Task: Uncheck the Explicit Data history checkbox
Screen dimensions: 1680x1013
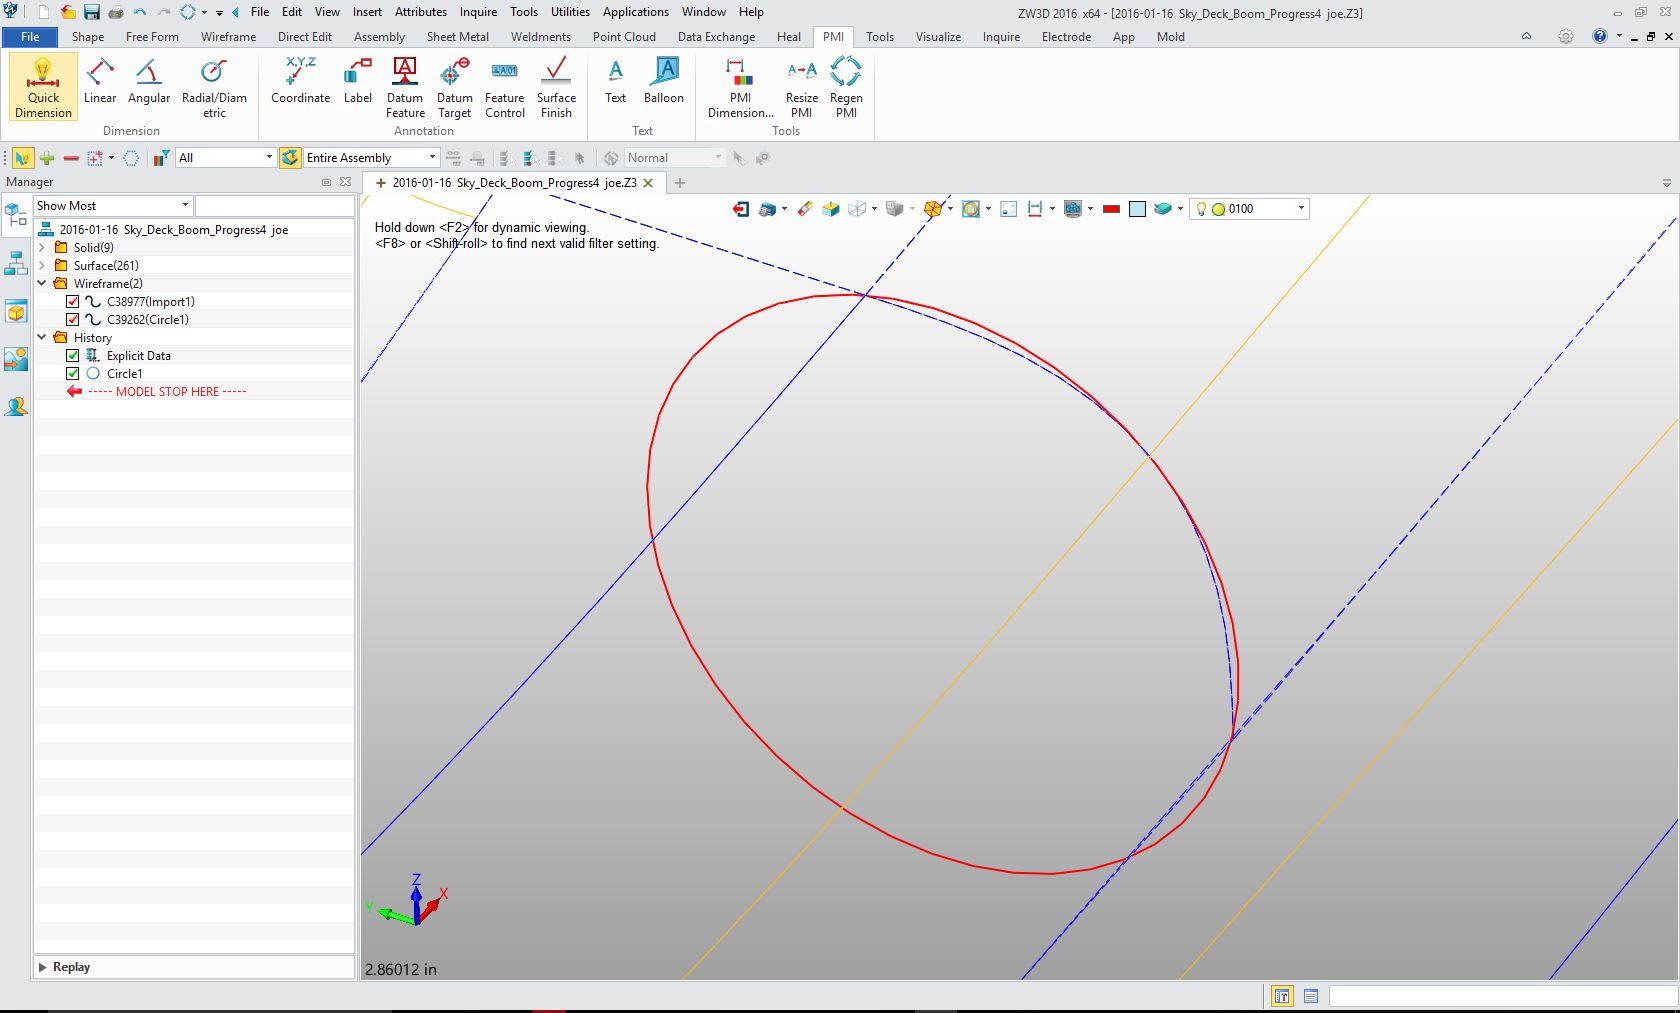Action: [73, 356]
